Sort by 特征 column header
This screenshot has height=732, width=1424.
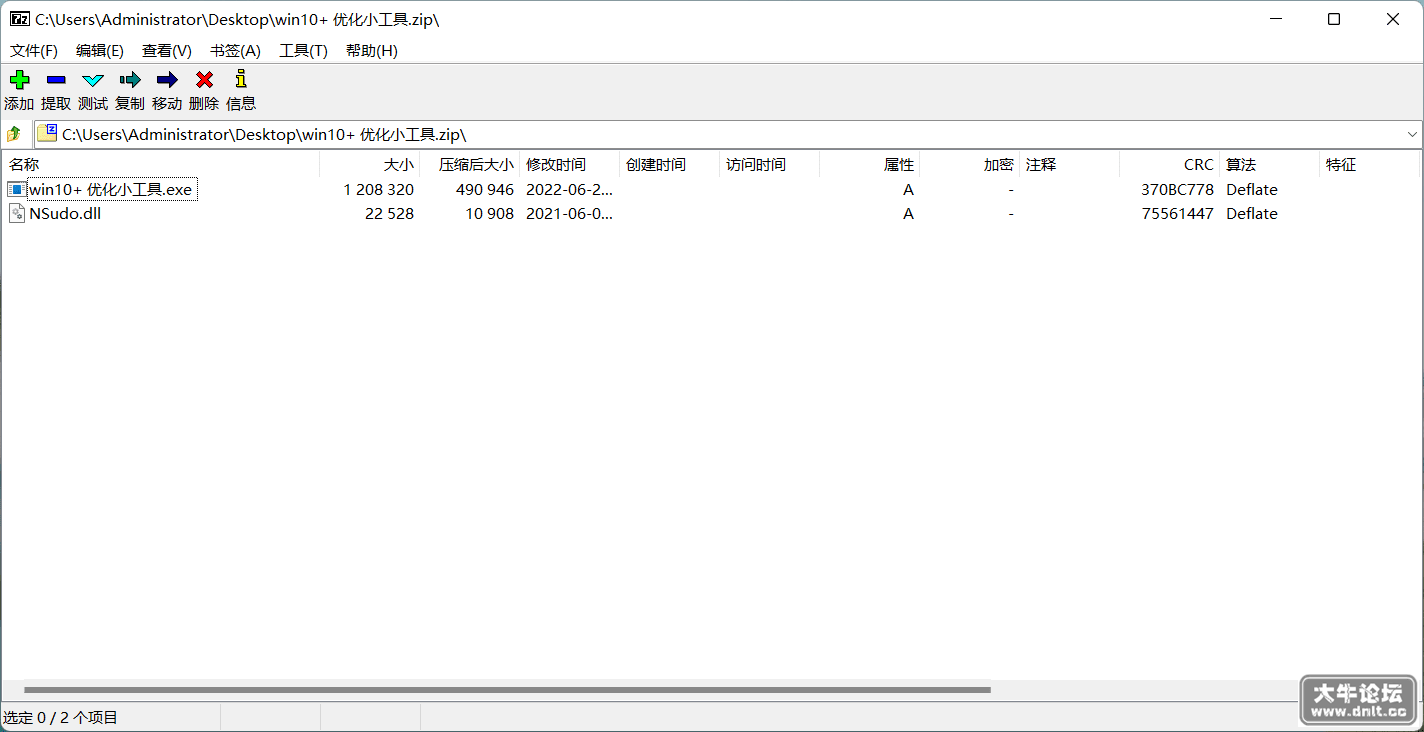[1369, 165]
